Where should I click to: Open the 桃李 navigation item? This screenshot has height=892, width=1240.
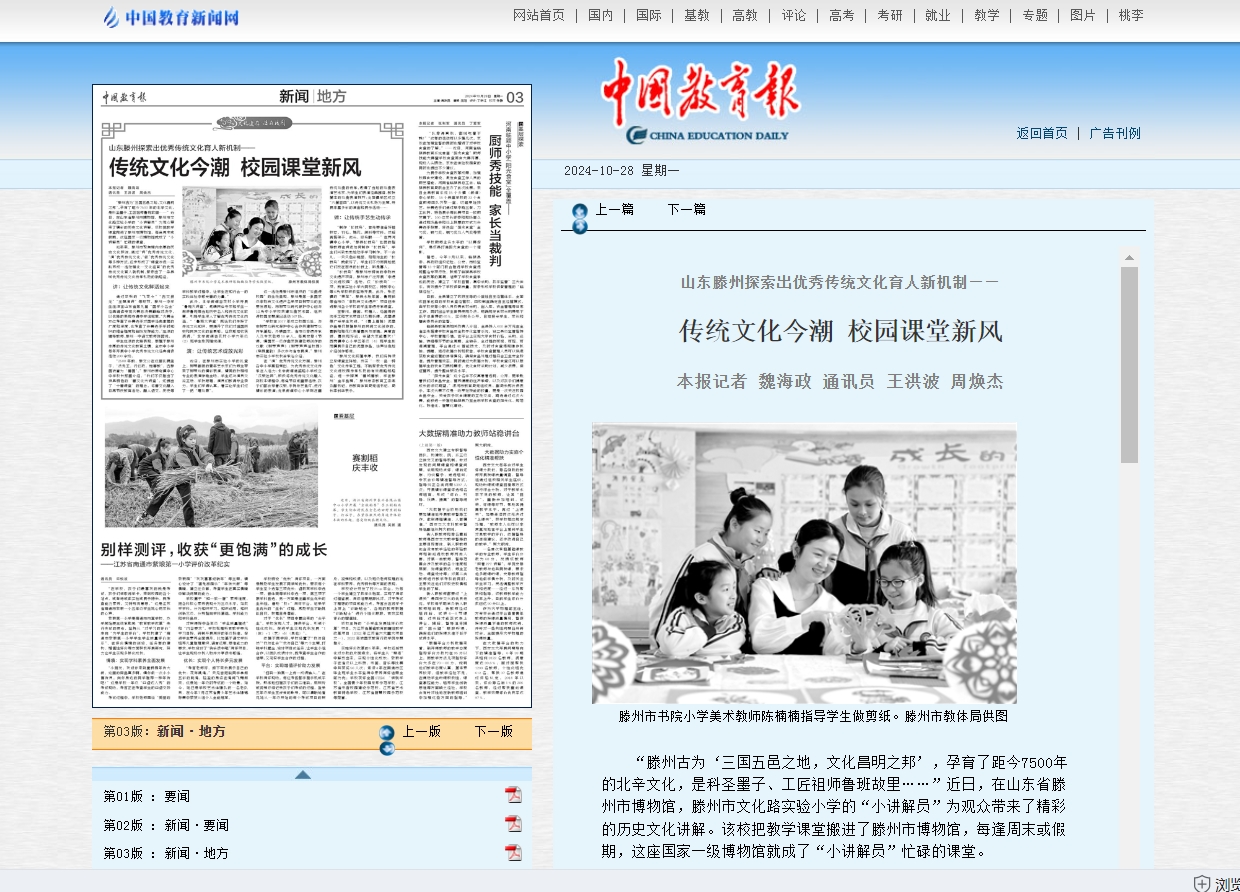click(1131, 15)
